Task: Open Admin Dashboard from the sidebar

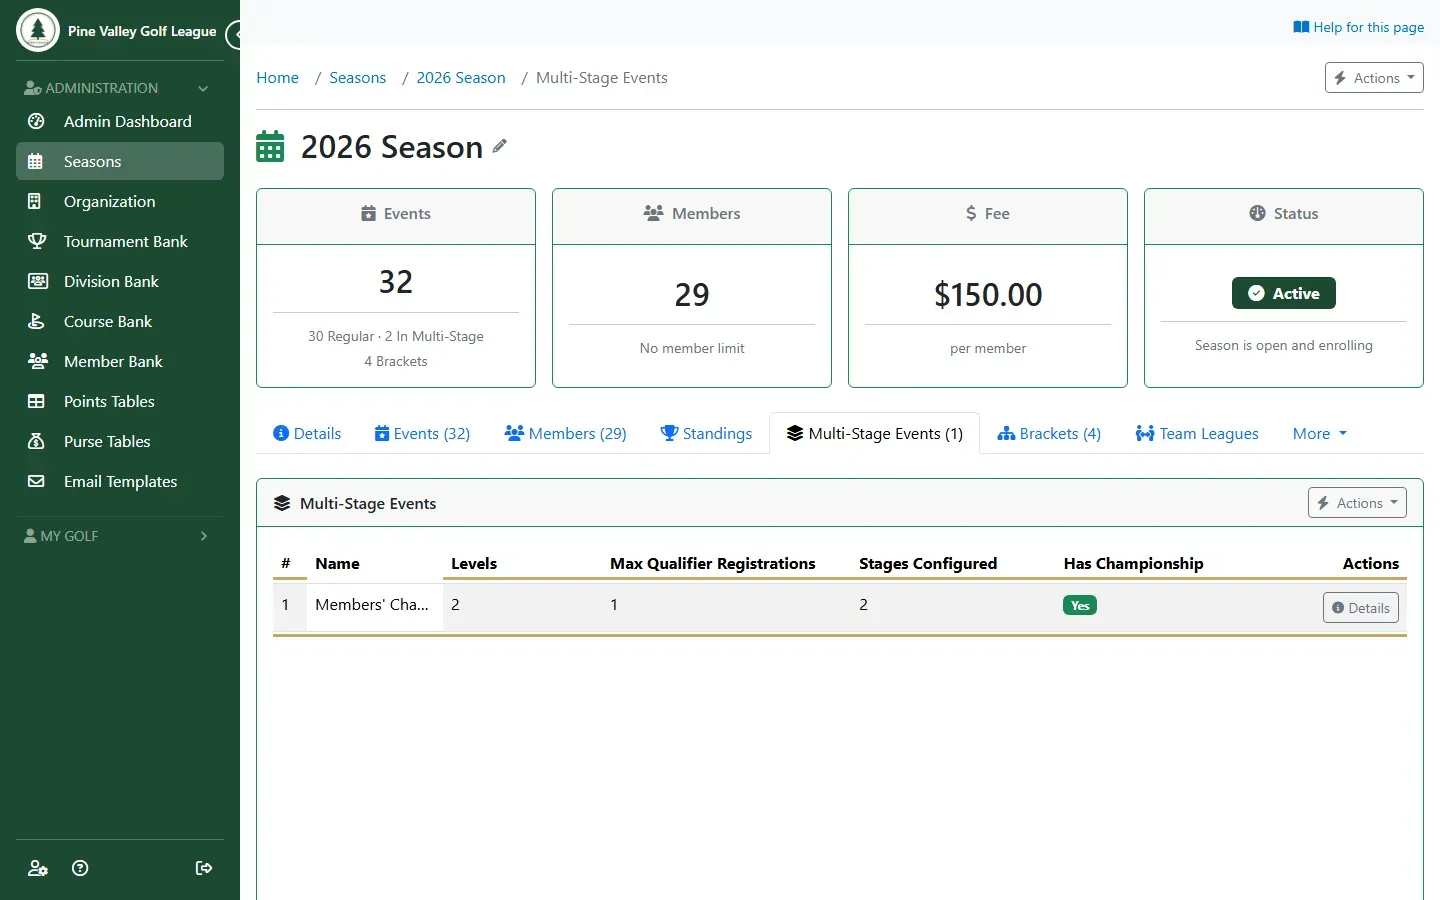Action: 120,121
